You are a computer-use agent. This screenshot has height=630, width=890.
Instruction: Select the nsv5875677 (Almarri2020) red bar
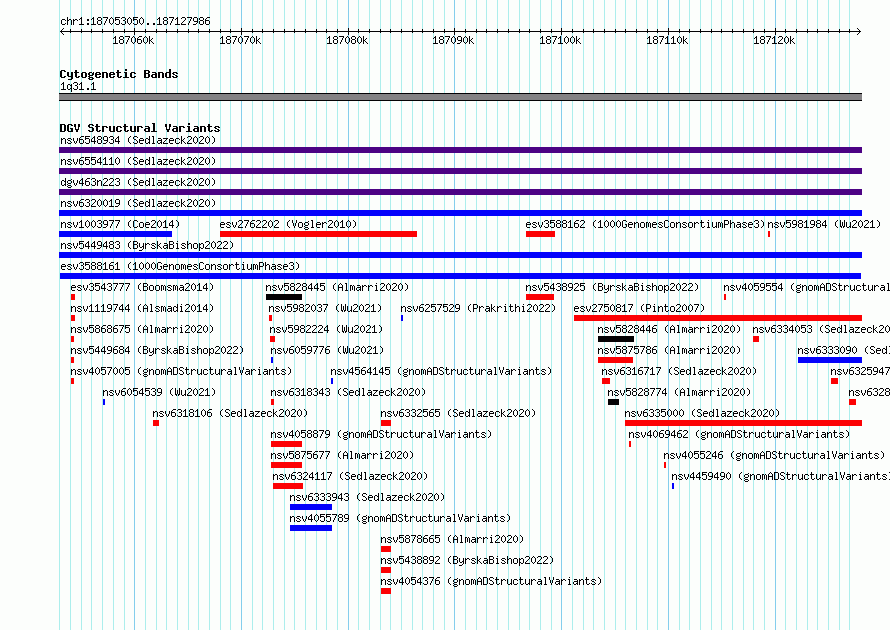click(286, 465)
